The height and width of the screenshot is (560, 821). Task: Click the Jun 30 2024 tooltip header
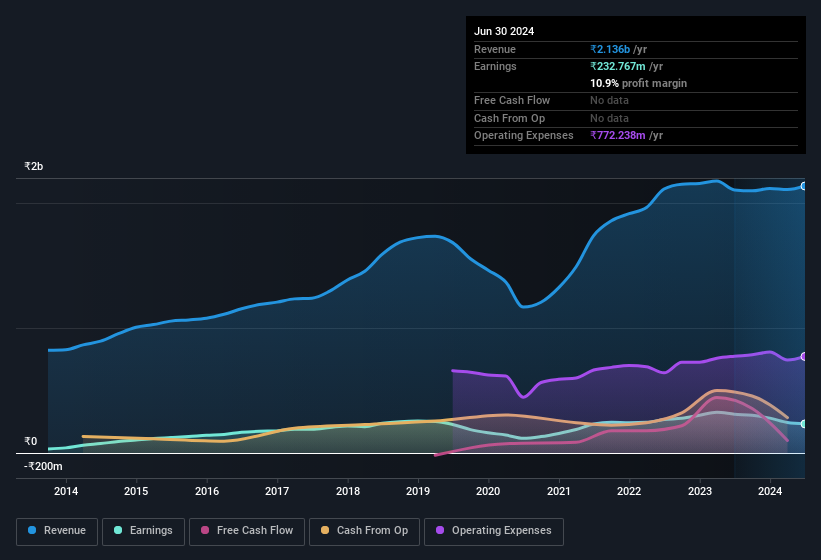504,31
